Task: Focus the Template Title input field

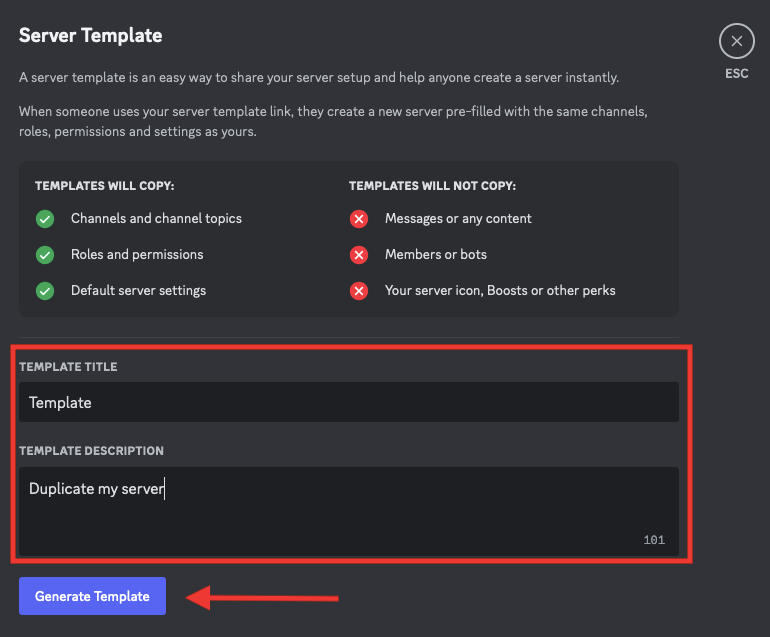Action: (348, 402)
